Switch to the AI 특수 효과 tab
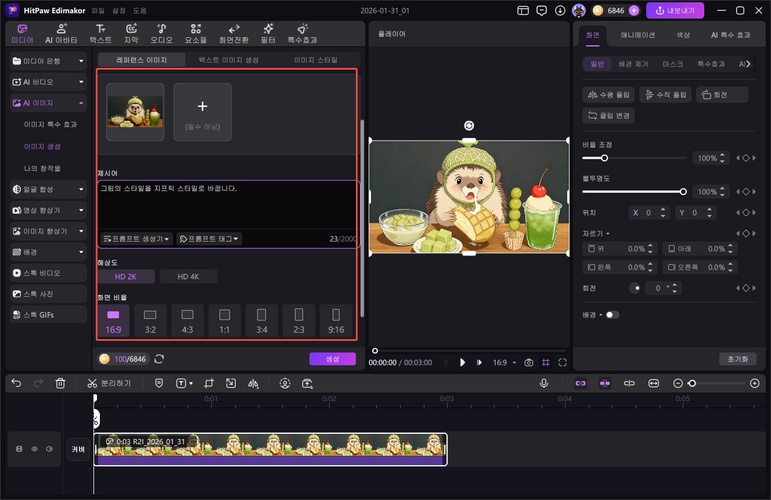Screen dimensions: 771x500 pos(731,35)
